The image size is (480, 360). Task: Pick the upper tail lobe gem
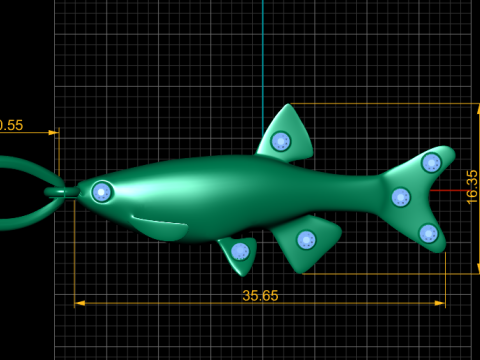pyautogui.click(x=431, y=163)
